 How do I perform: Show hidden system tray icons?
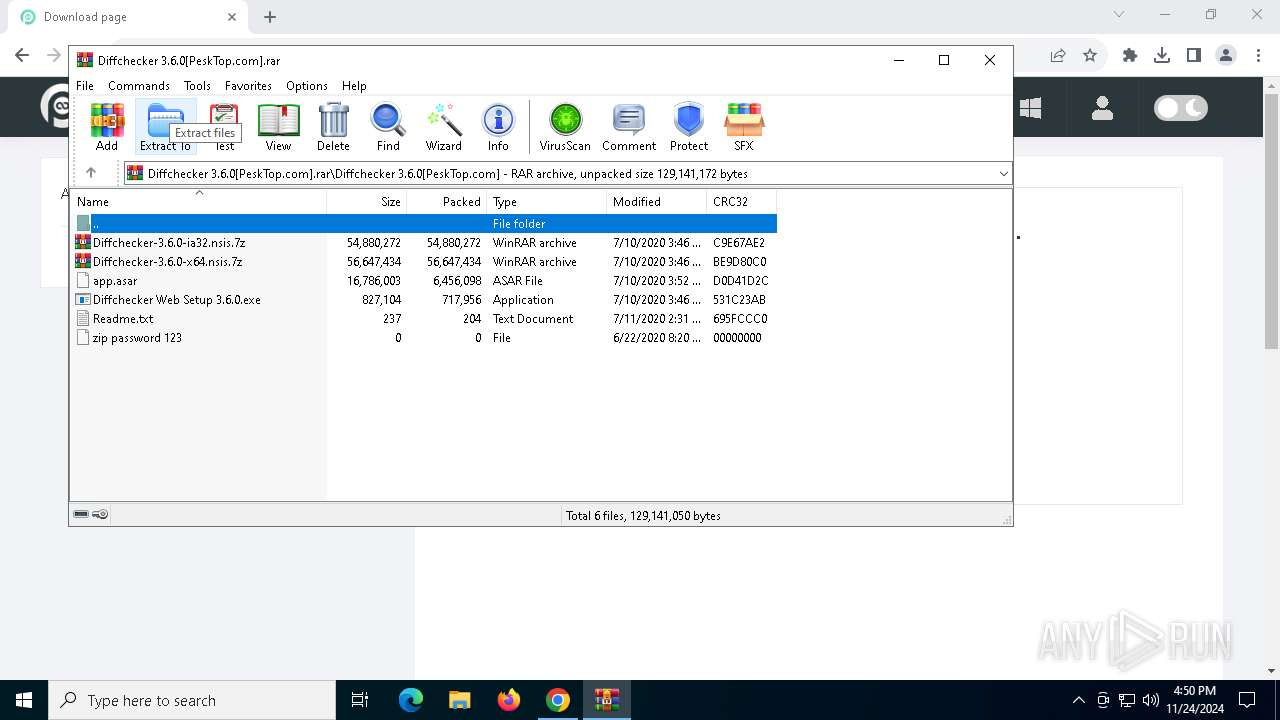(1078, 700)
